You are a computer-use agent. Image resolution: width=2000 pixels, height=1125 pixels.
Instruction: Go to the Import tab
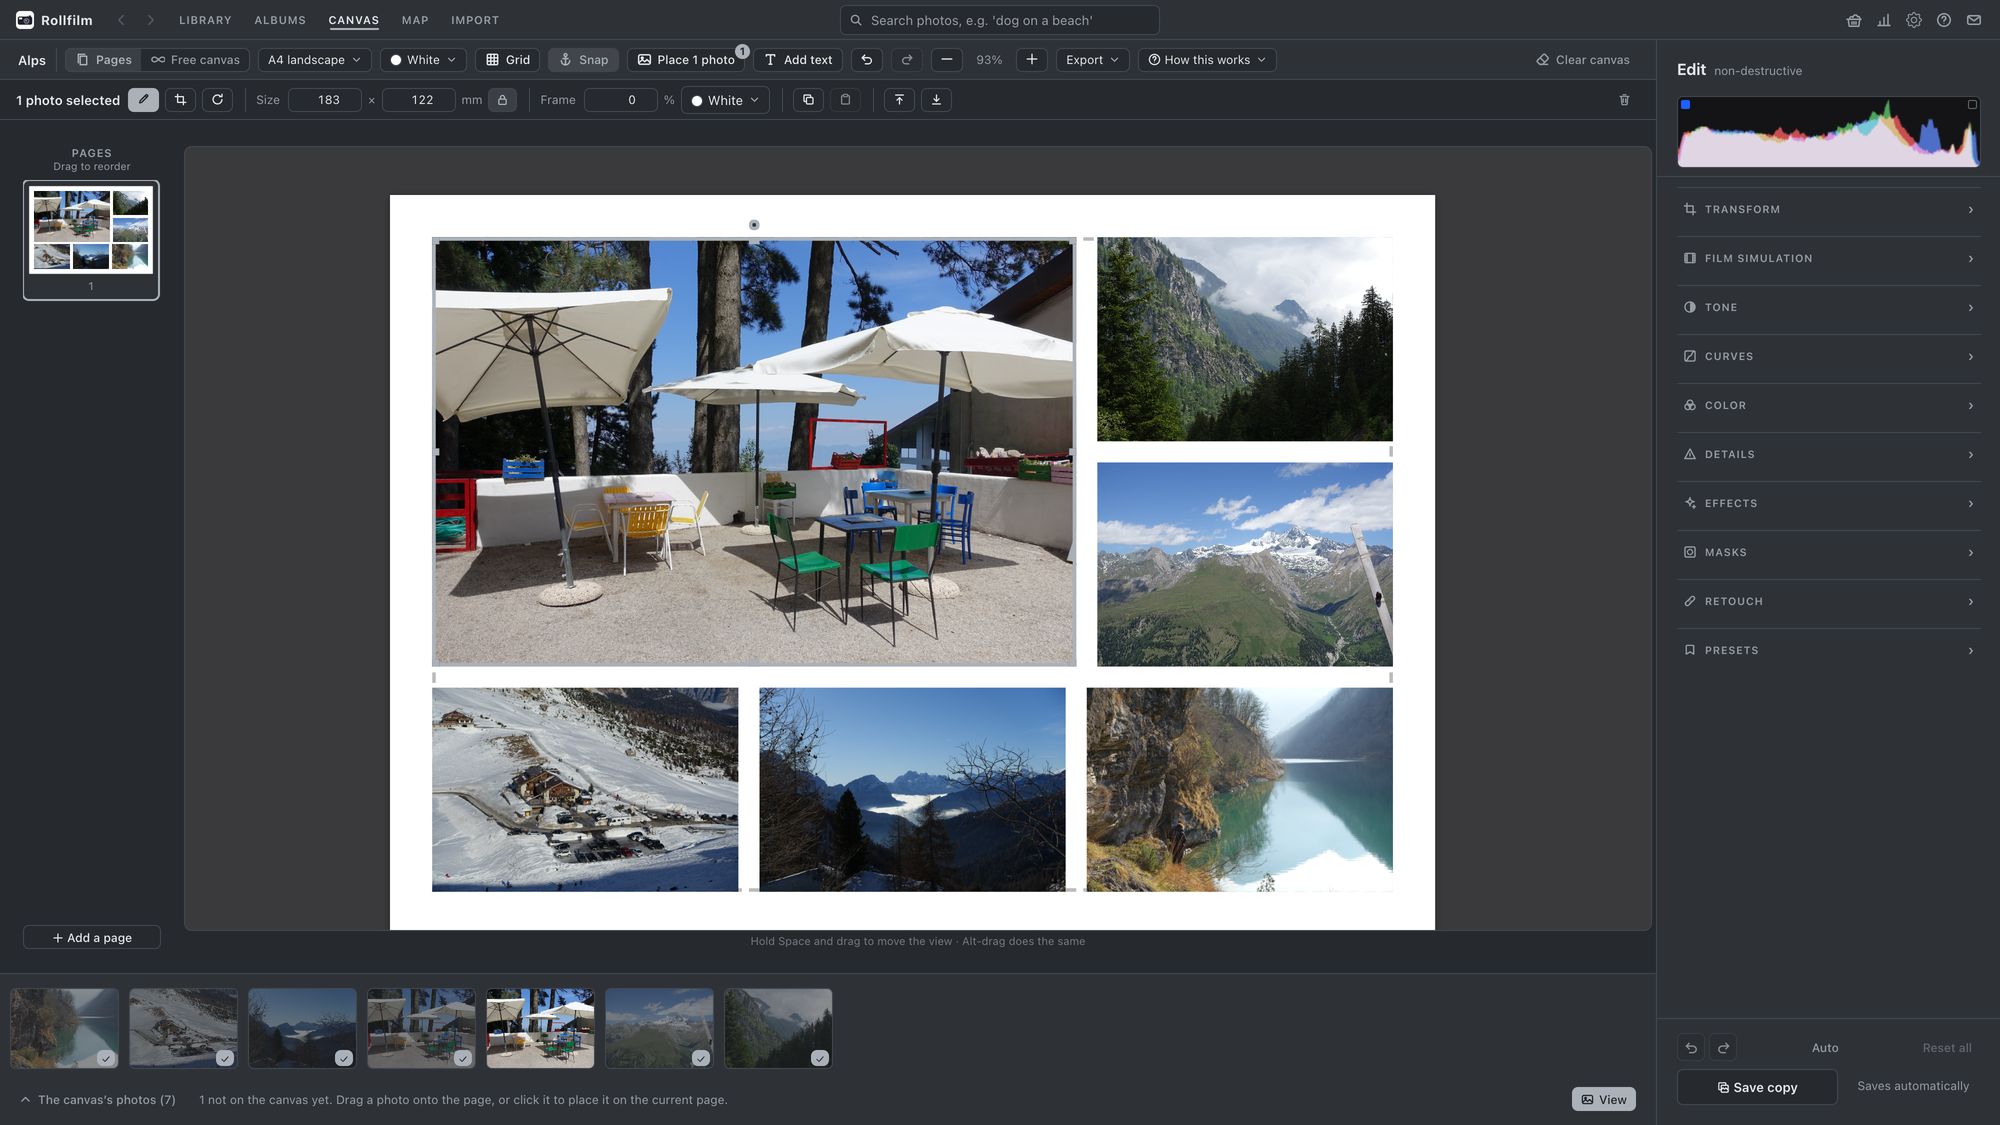pos(475,20)
